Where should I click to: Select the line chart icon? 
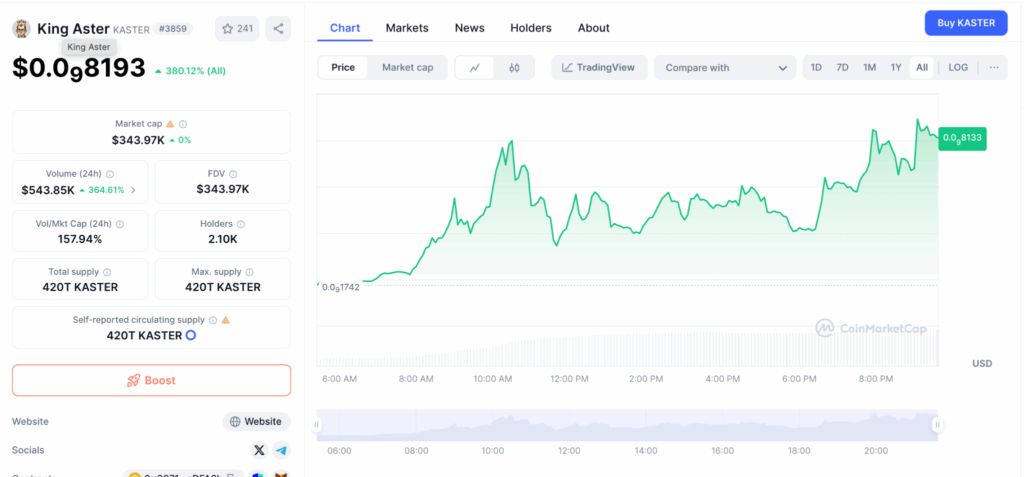[x=475, y=68]
